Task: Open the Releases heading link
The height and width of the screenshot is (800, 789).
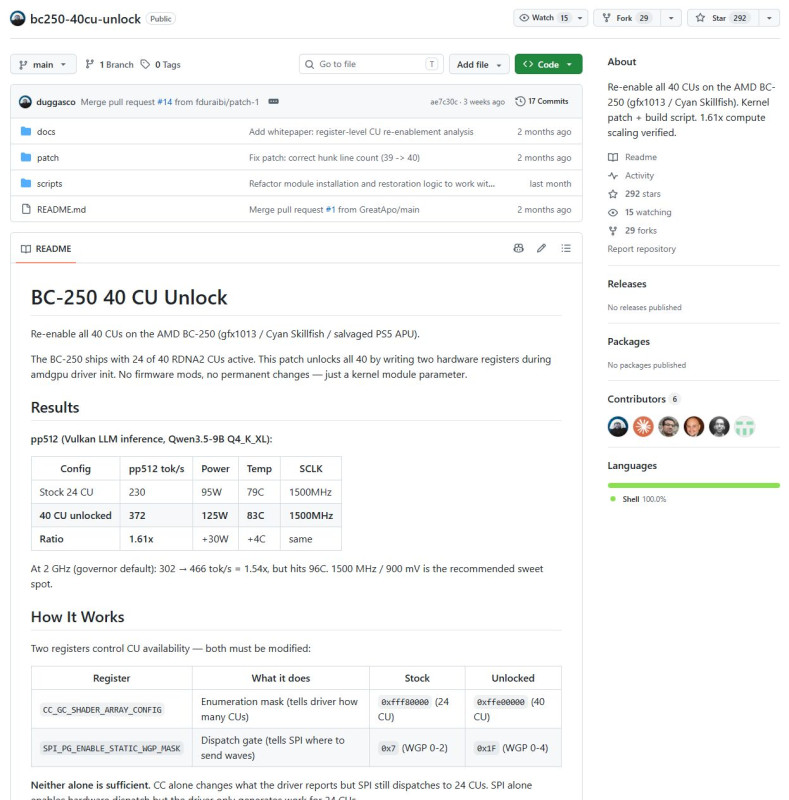Action: (627, 284)
